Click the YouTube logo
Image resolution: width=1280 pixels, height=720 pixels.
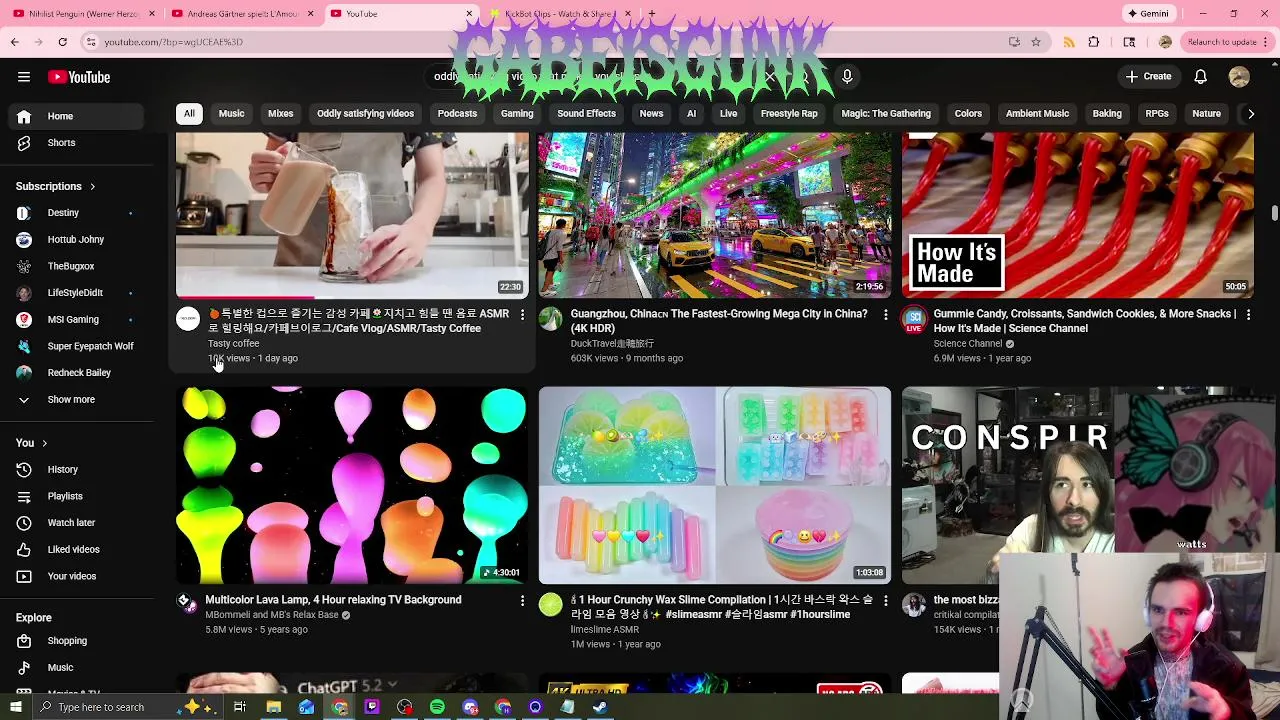(78, 77)
